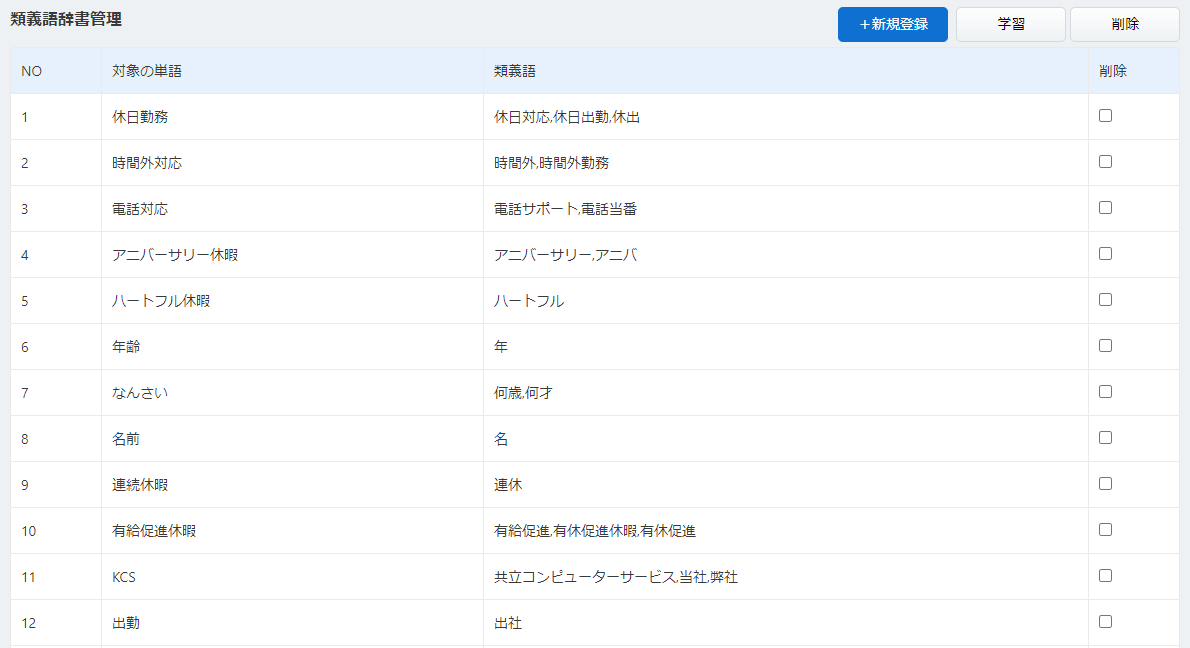
Task: Click the 類義語 column header
Action: 515,71
